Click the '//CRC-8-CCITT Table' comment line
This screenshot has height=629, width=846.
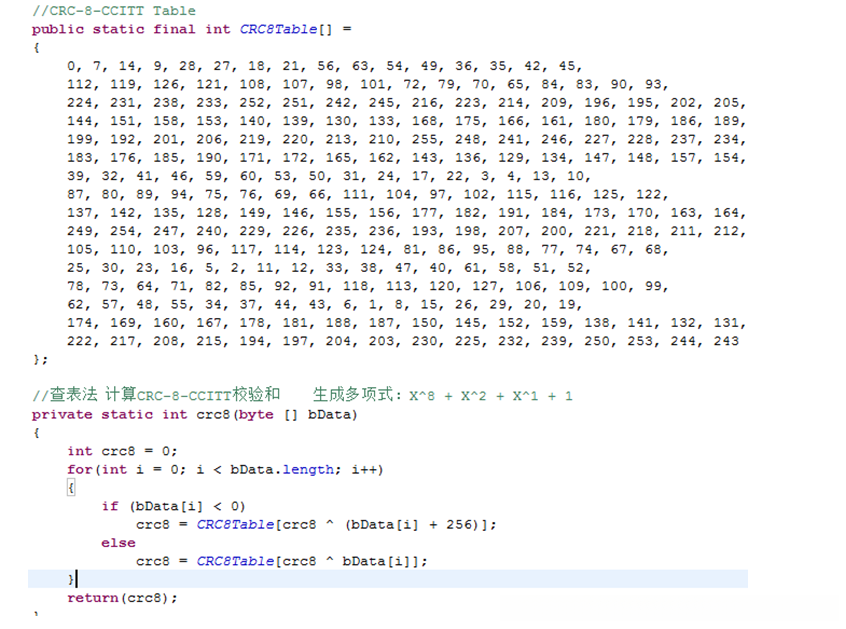point(113,11)
